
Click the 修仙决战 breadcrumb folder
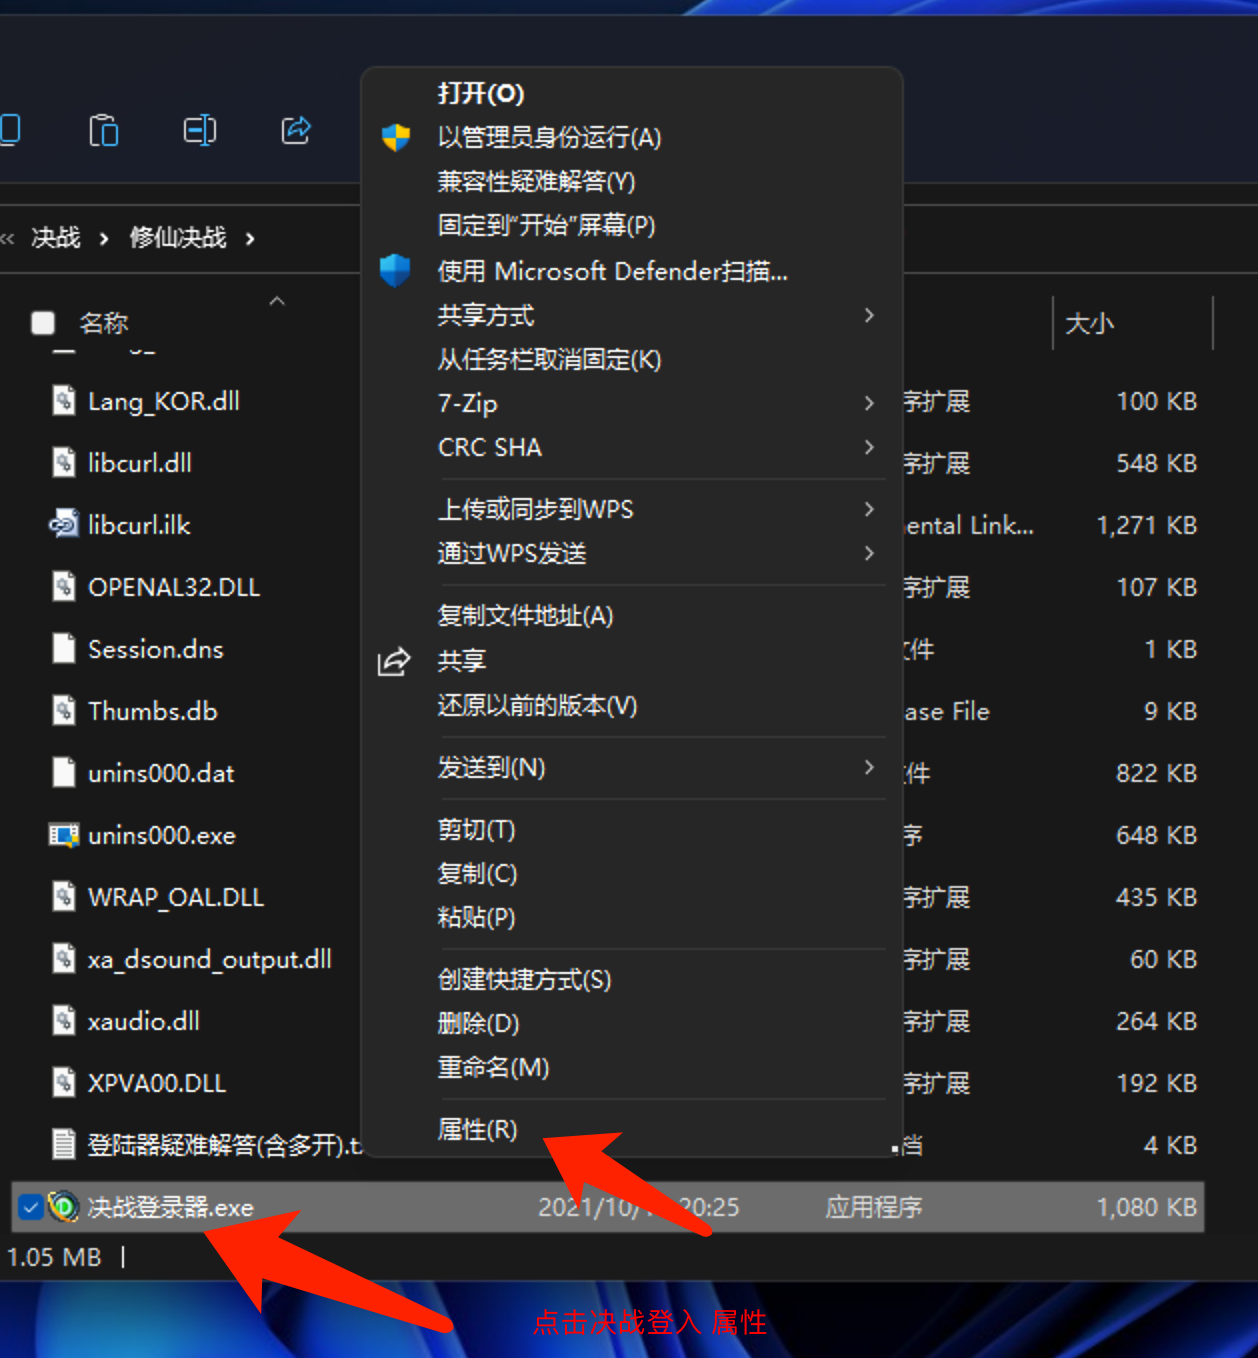(x=178, y=238)
